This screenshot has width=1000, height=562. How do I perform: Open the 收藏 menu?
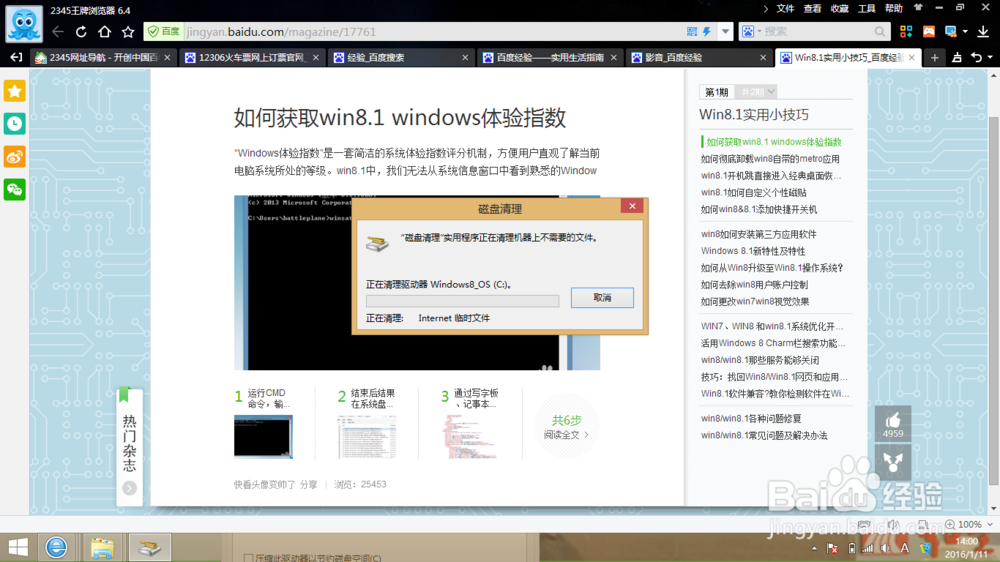pos(839,8)
